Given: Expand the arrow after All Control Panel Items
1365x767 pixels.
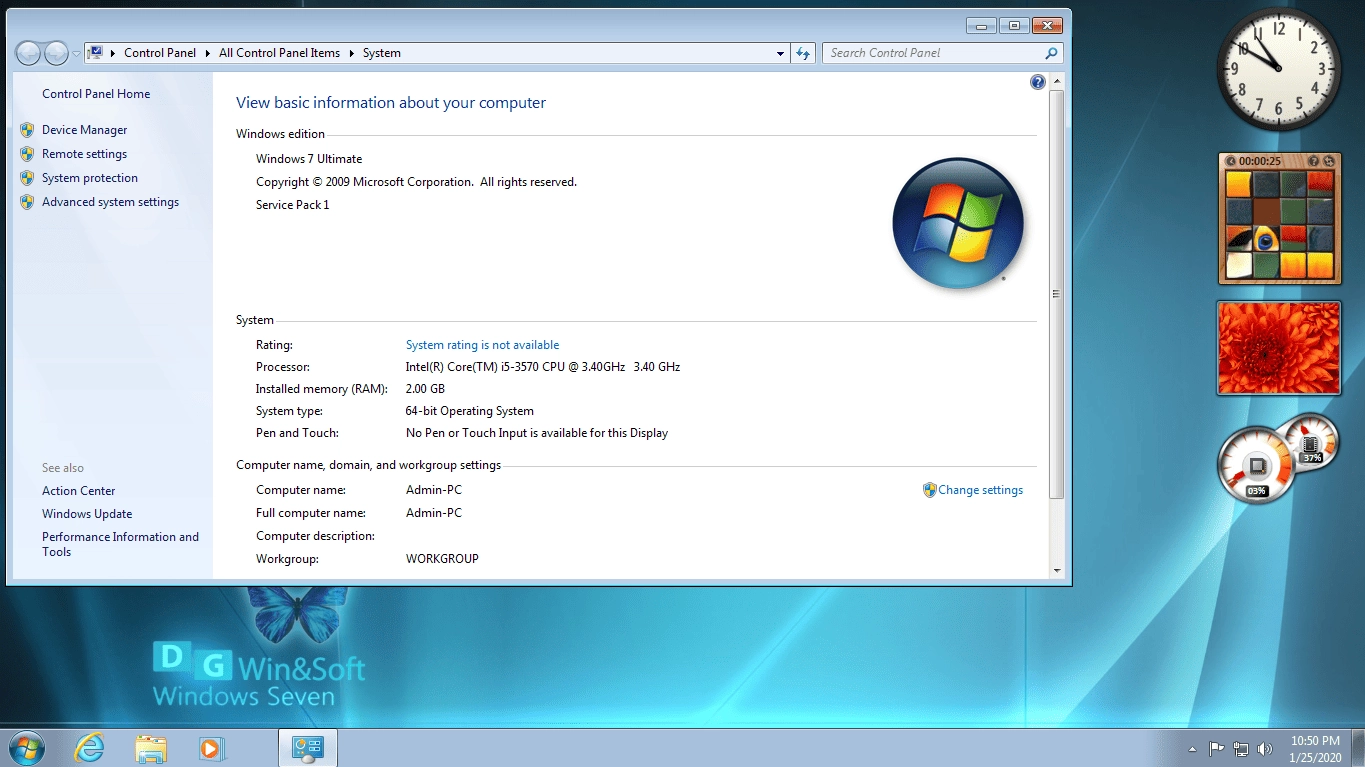Looking at the screenshot, I should (x=351, y=53).
